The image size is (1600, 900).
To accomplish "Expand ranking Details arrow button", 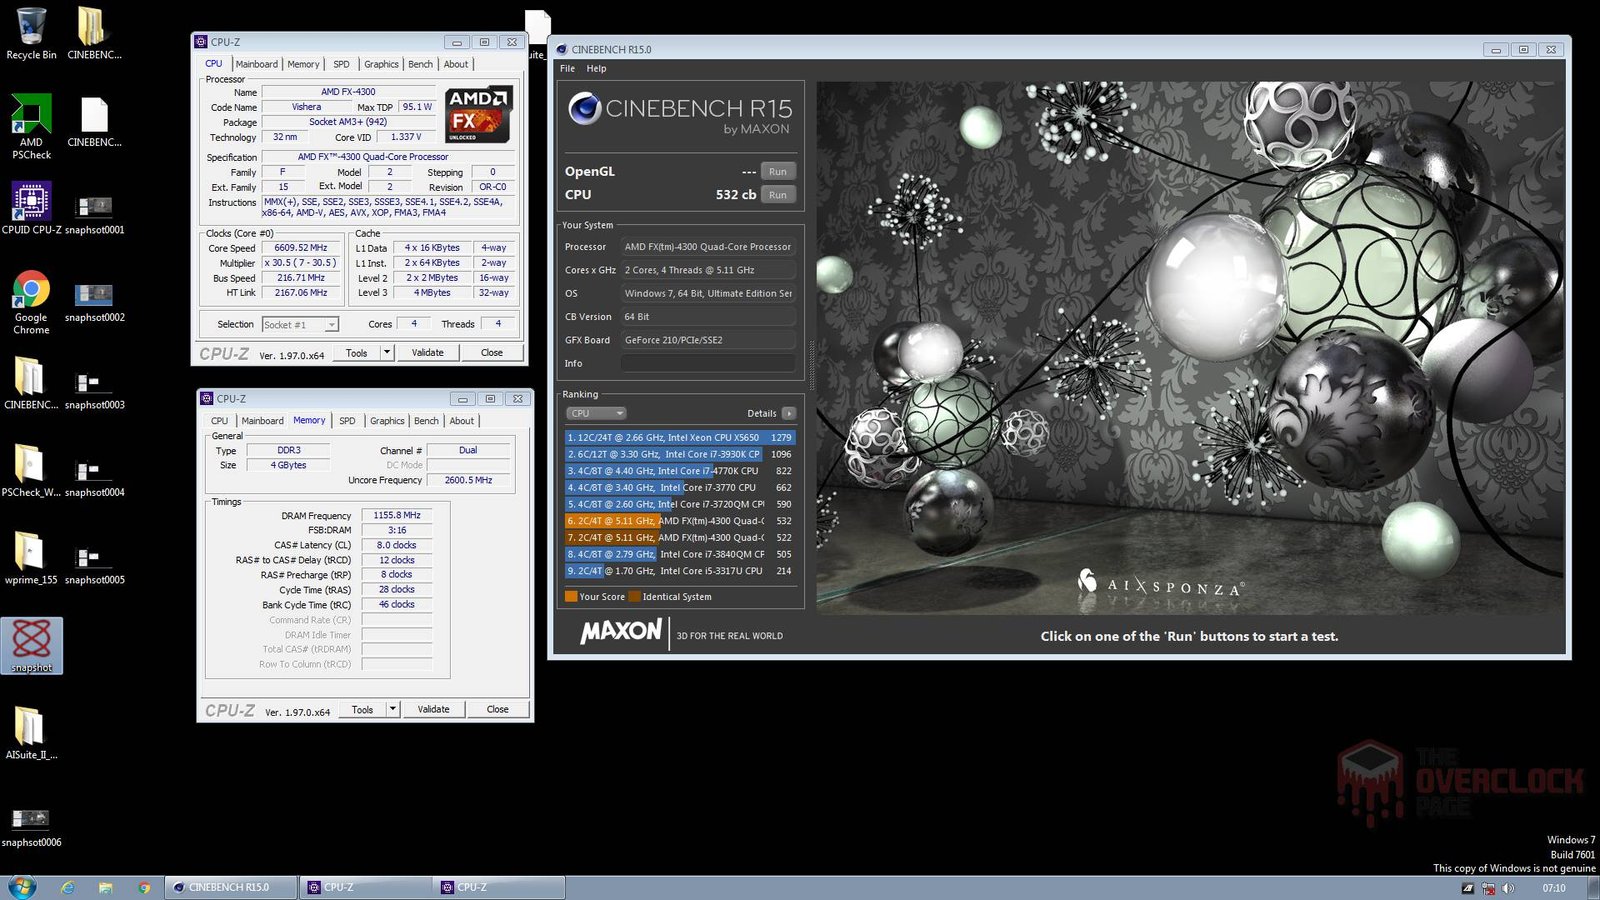I will [789, 413].
